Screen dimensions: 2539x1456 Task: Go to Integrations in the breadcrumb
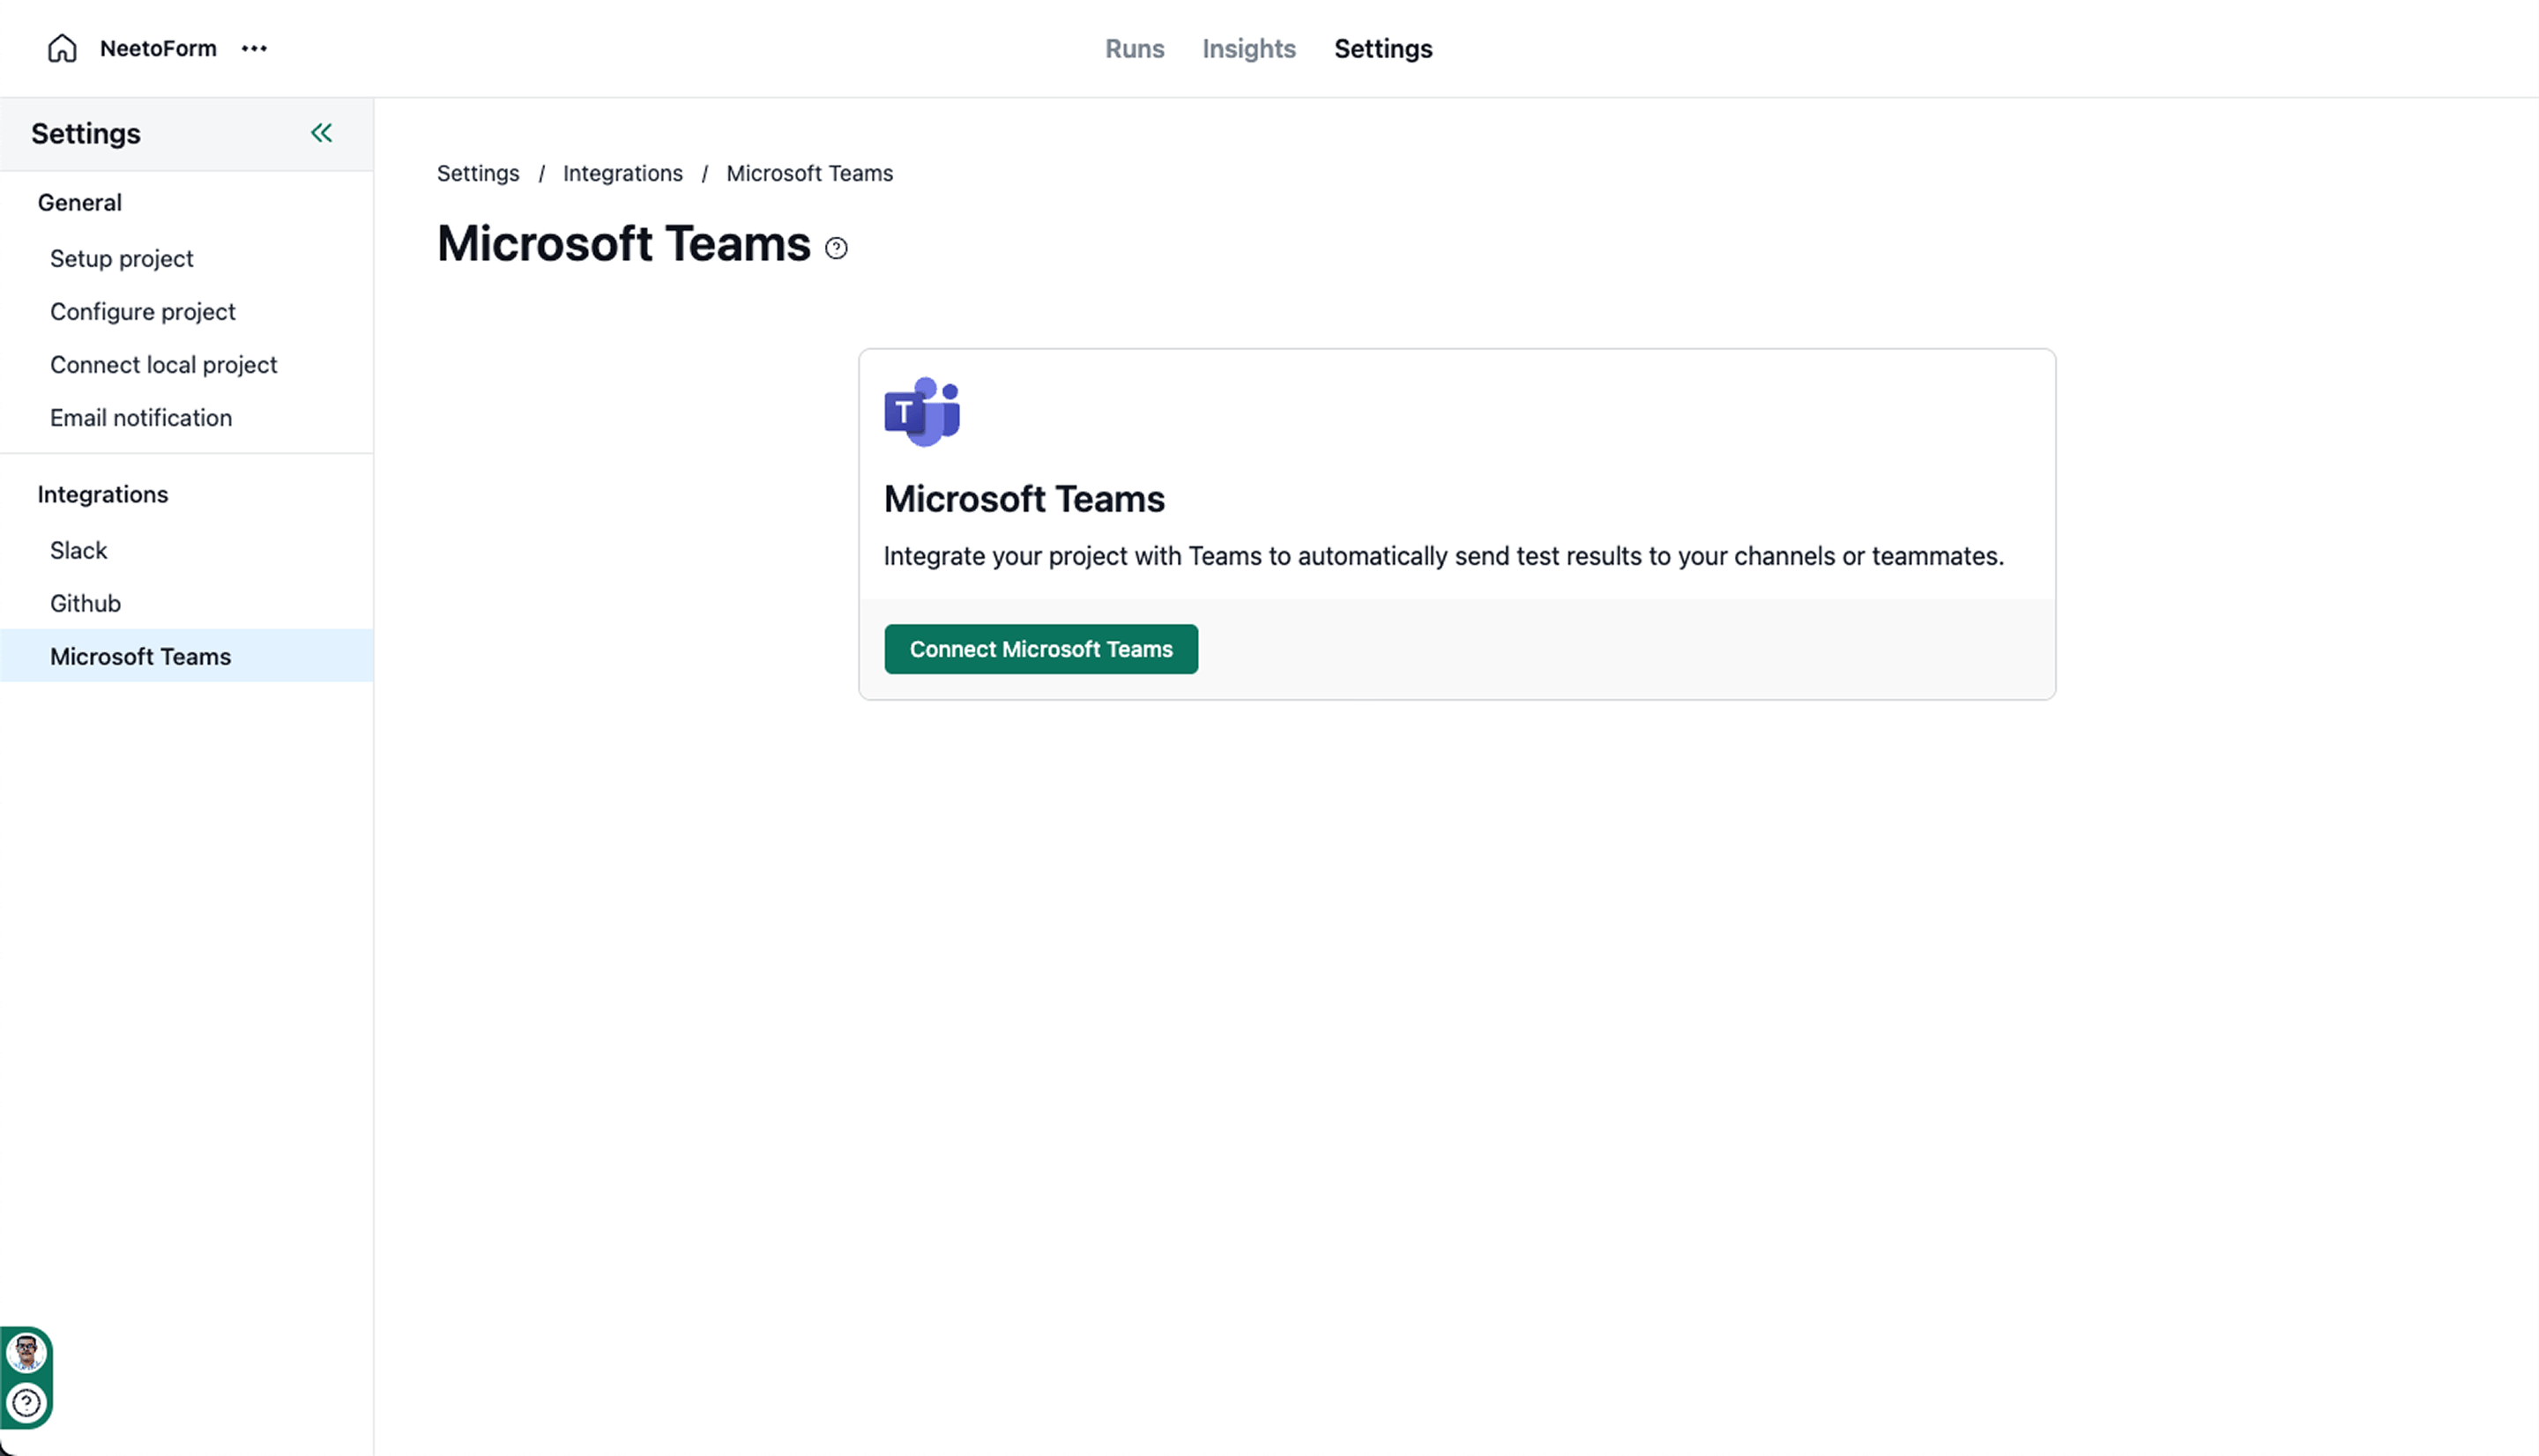point(622,173)
